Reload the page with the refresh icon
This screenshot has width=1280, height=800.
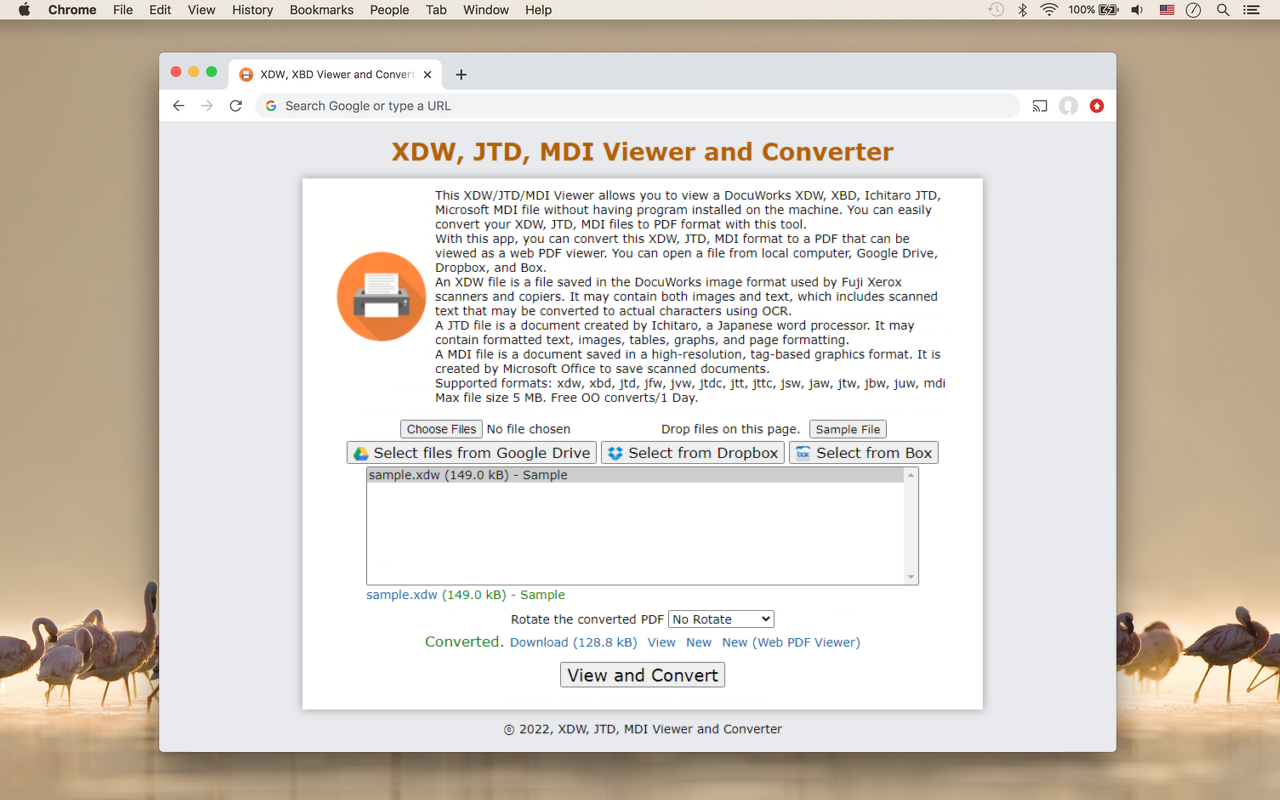tap(235, 105)
